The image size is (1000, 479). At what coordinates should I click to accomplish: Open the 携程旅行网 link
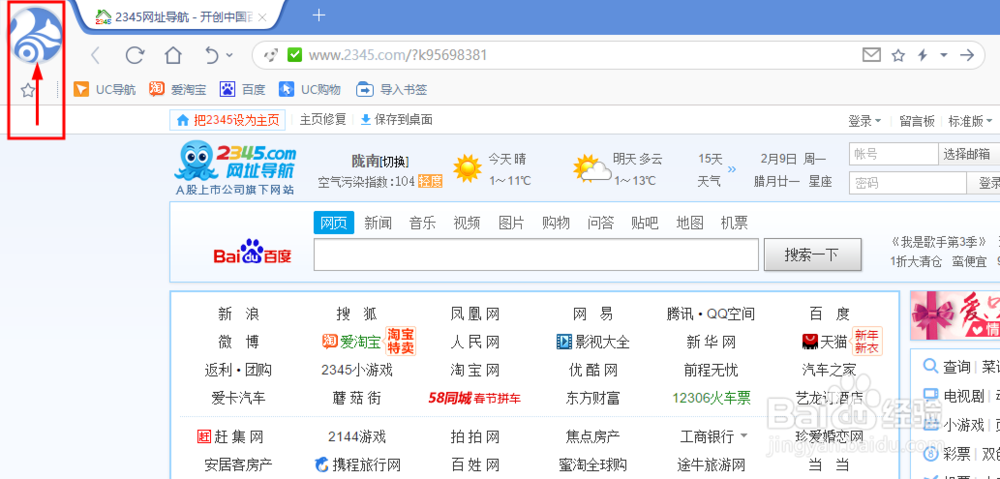tap(358, 464)
